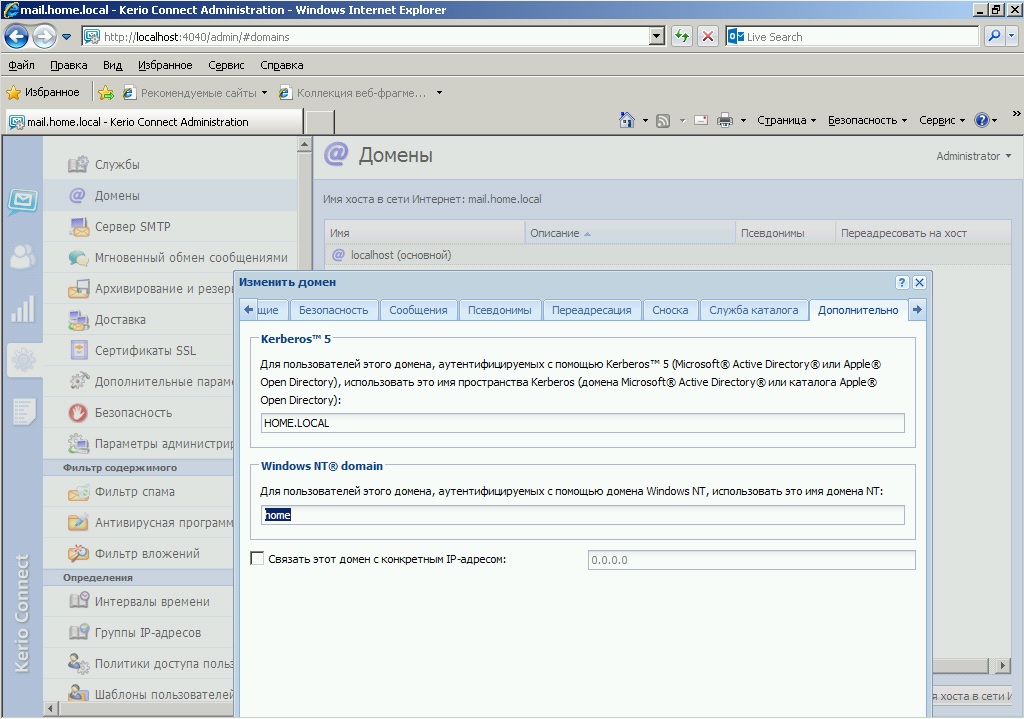Switch to the Служба каталога tab
The width and height of the screenshot is (1024, 719).
[754, 310]
